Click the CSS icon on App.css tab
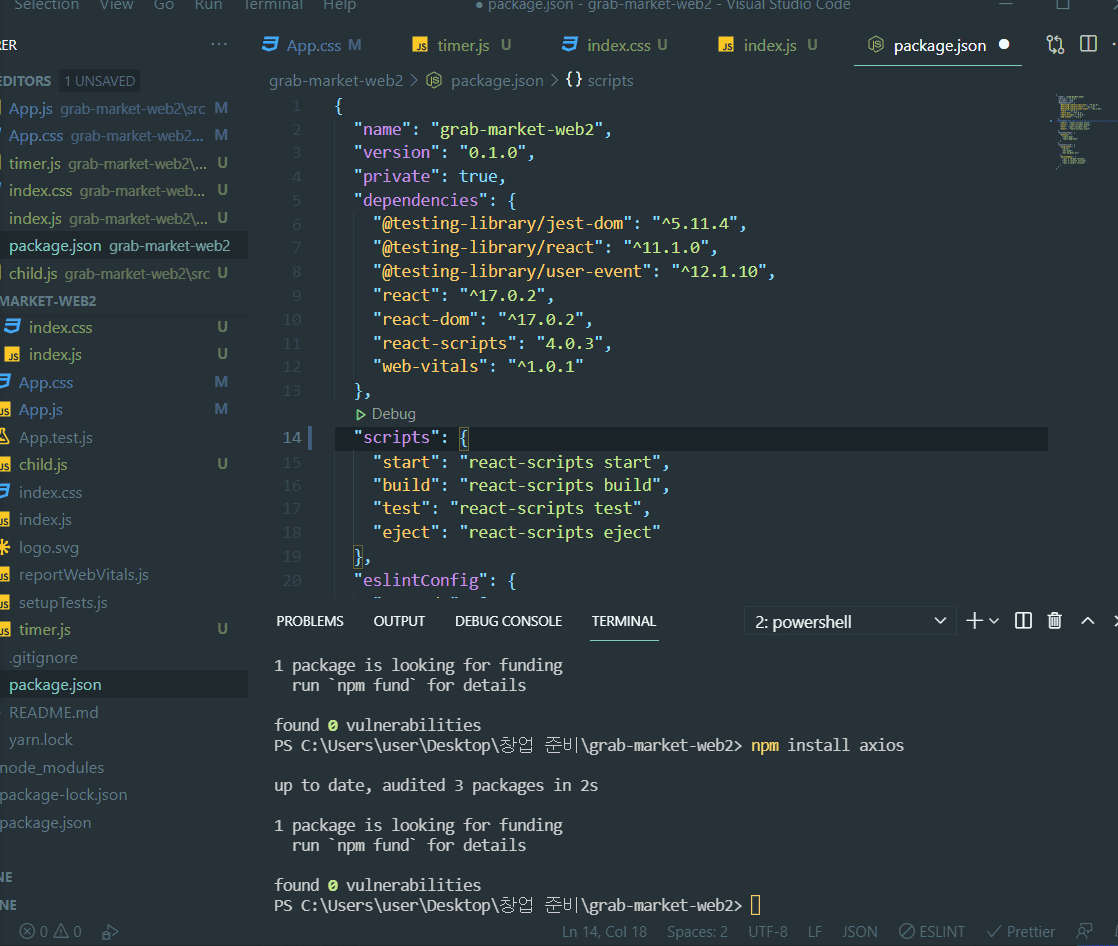The image size is (1118, 946). [270, 44]
